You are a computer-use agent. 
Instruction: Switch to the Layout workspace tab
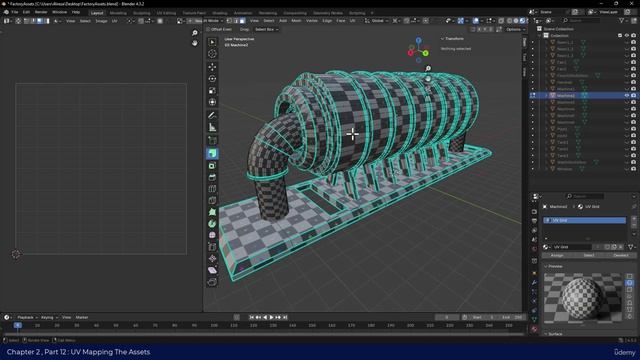[97, 13]
